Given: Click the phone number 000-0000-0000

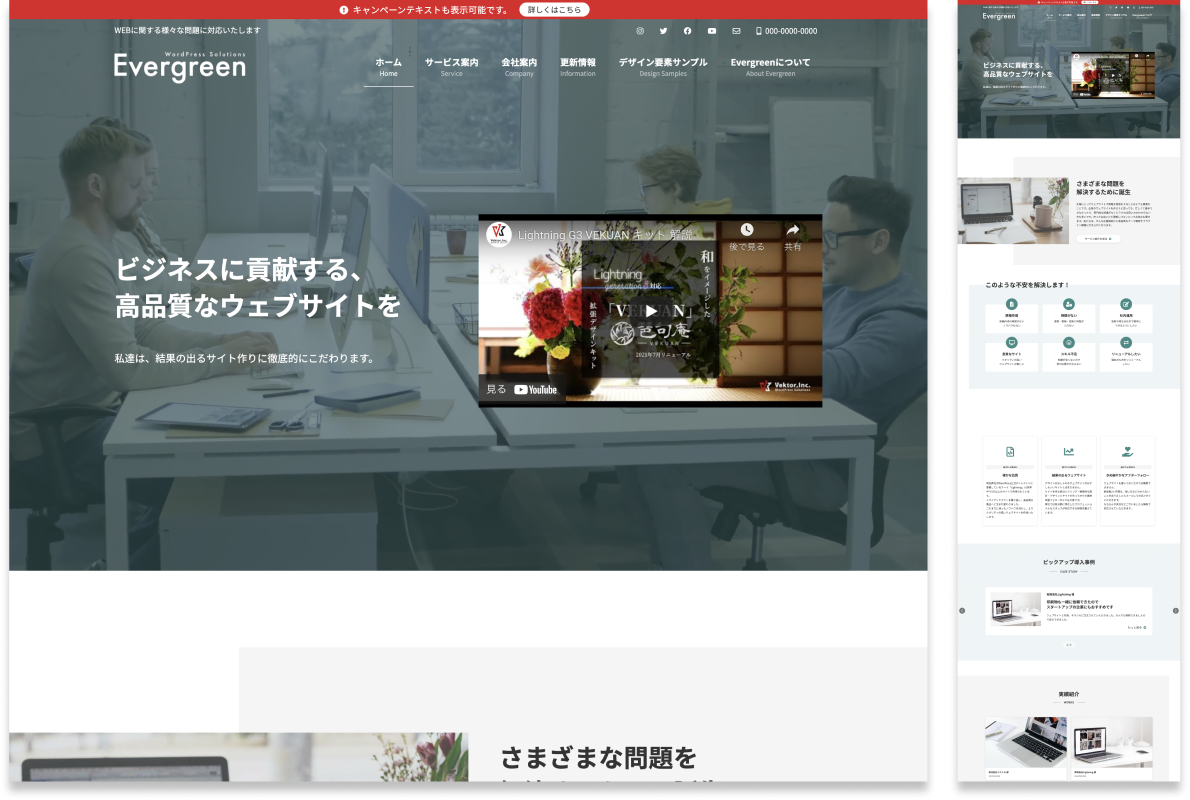Looking at the screenshot, I should pos(786,31).
